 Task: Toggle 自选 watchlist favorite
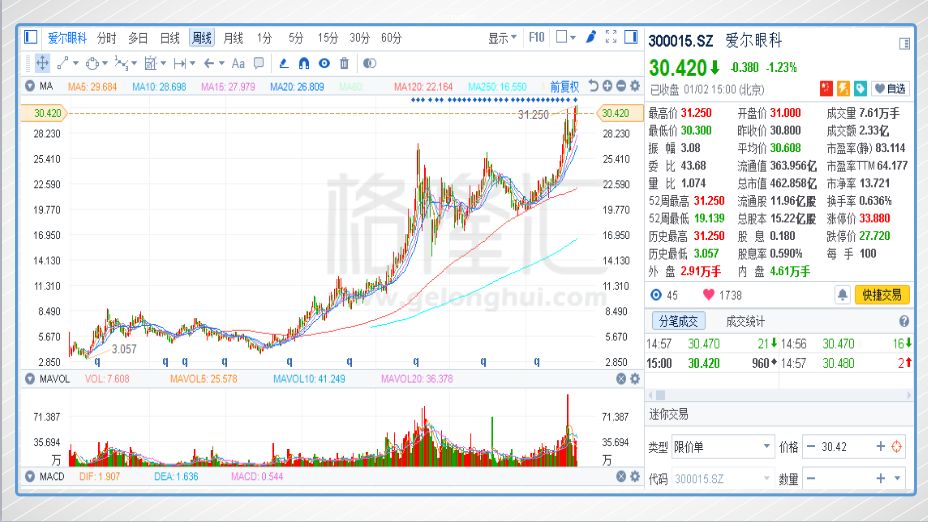pyautogui.click(x=890, y=89)
